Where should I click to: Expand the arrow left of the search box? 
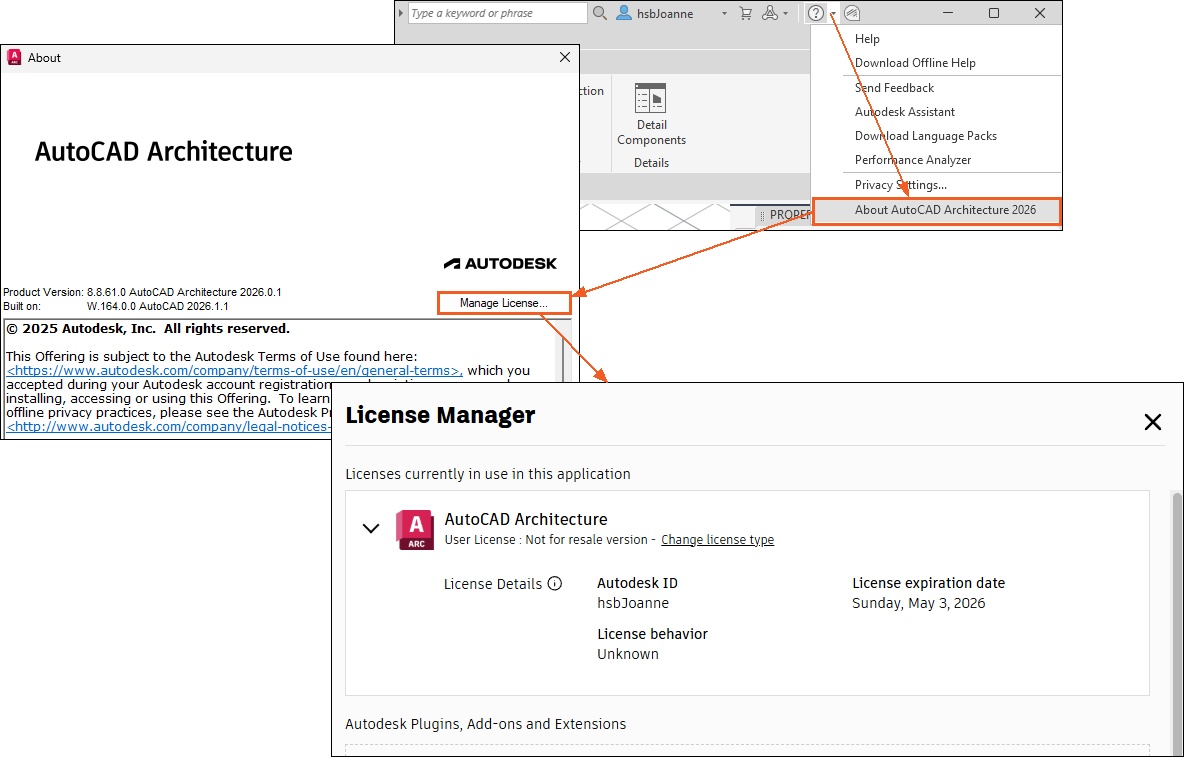tap(401, 13)
